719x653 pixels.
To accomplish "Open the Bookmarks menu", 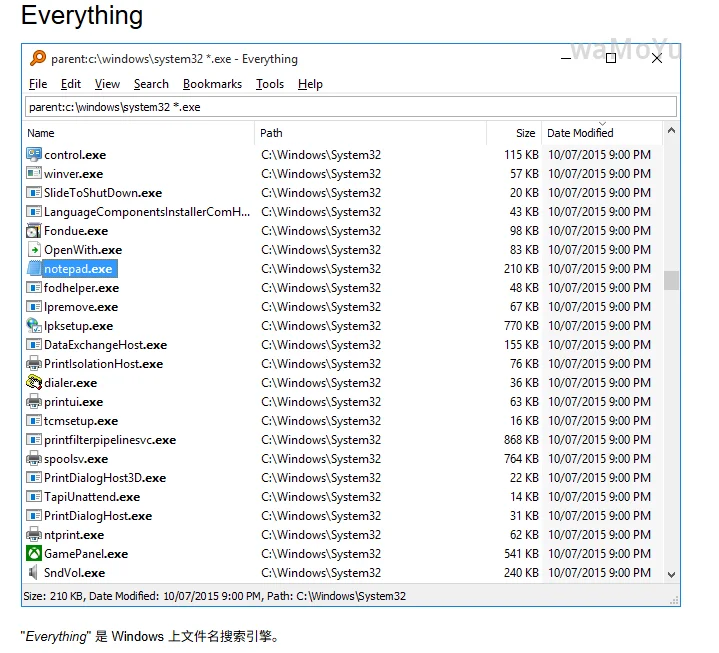I will click(212, 84).
